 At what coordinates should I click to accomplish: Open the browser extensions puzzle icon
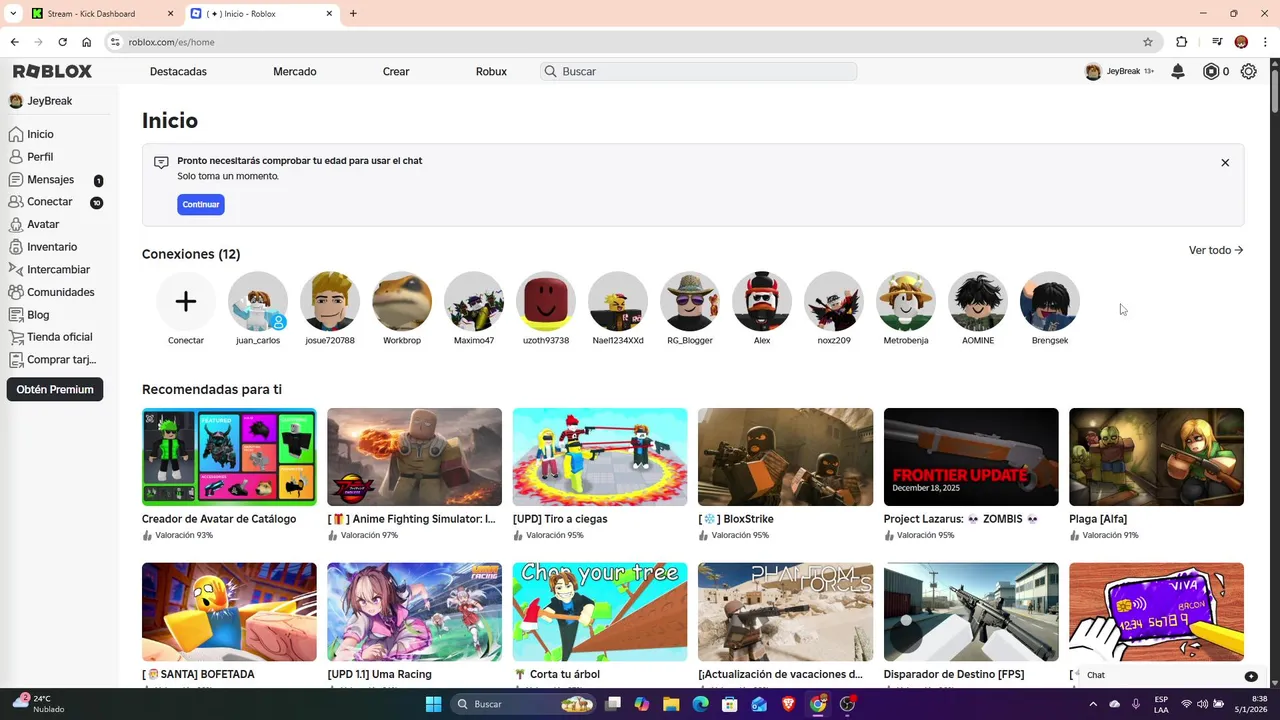(1182, 42)
